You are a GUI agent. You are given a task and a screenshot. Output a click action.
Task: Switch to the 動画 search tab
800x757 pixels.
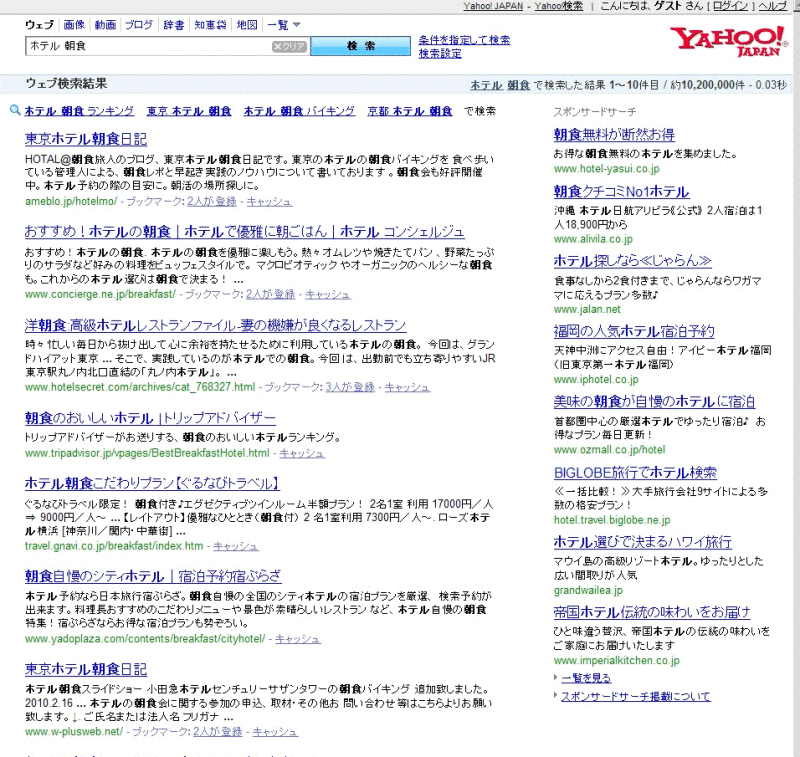point(106,24)
